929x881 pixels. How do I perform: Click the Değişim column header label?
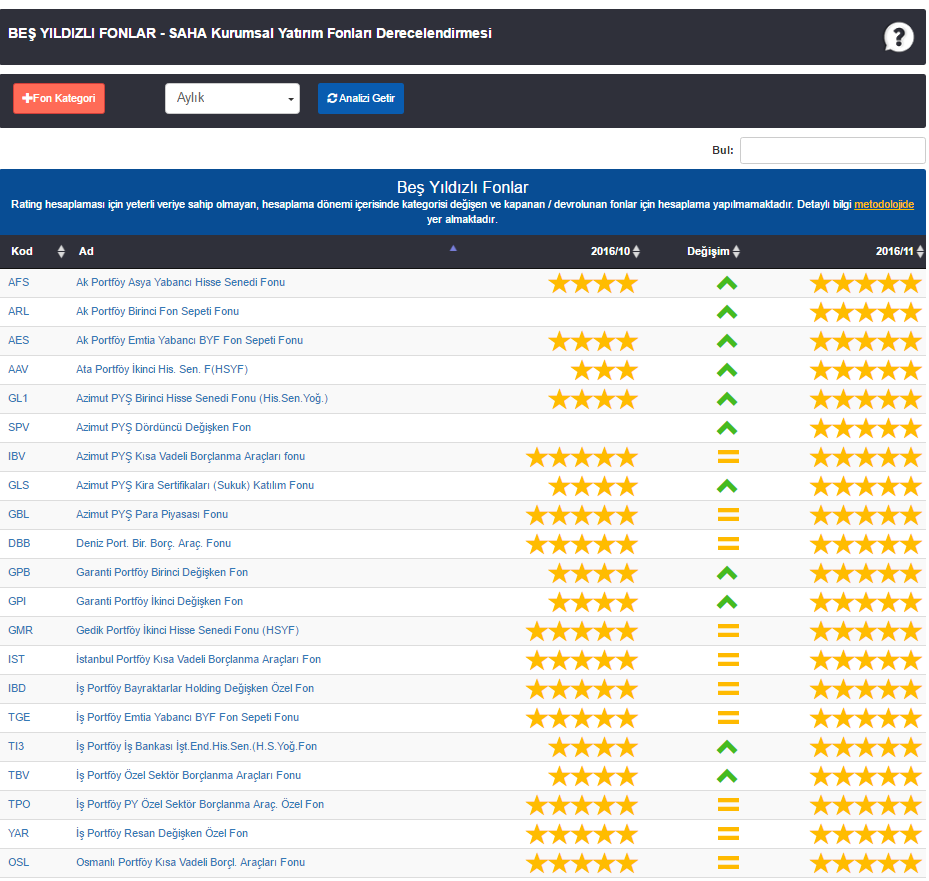[707, 252]
